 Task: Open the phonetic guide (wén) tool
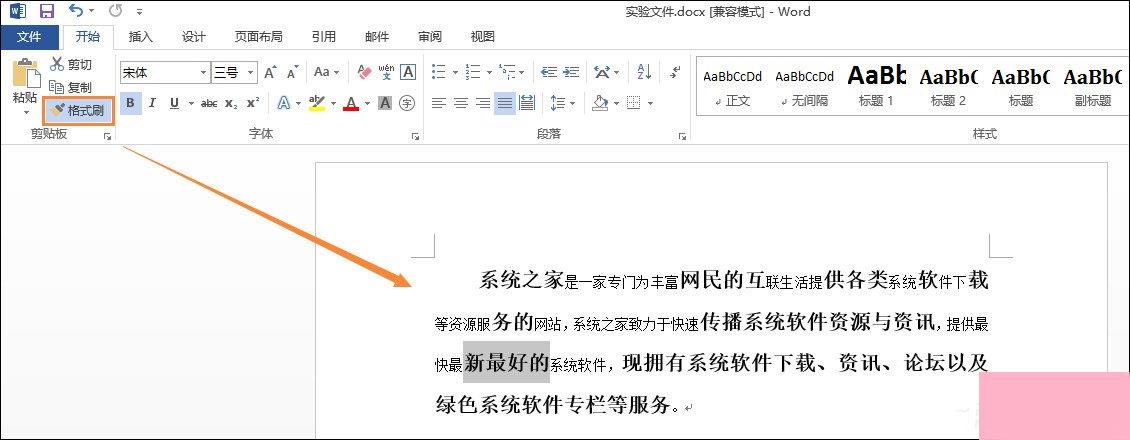[x=386, y=72]
